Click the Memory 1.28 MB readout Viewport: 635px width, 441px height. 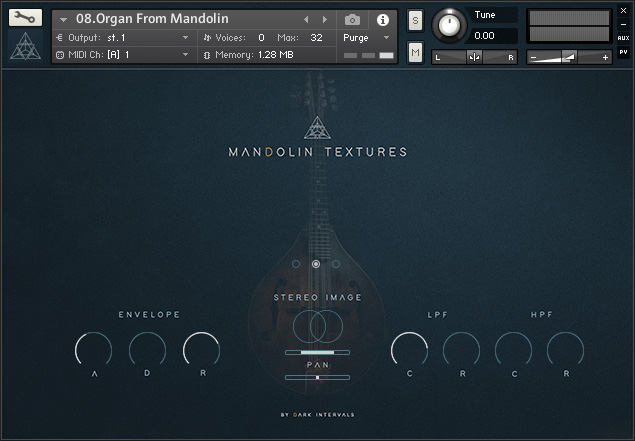point(276,55)
